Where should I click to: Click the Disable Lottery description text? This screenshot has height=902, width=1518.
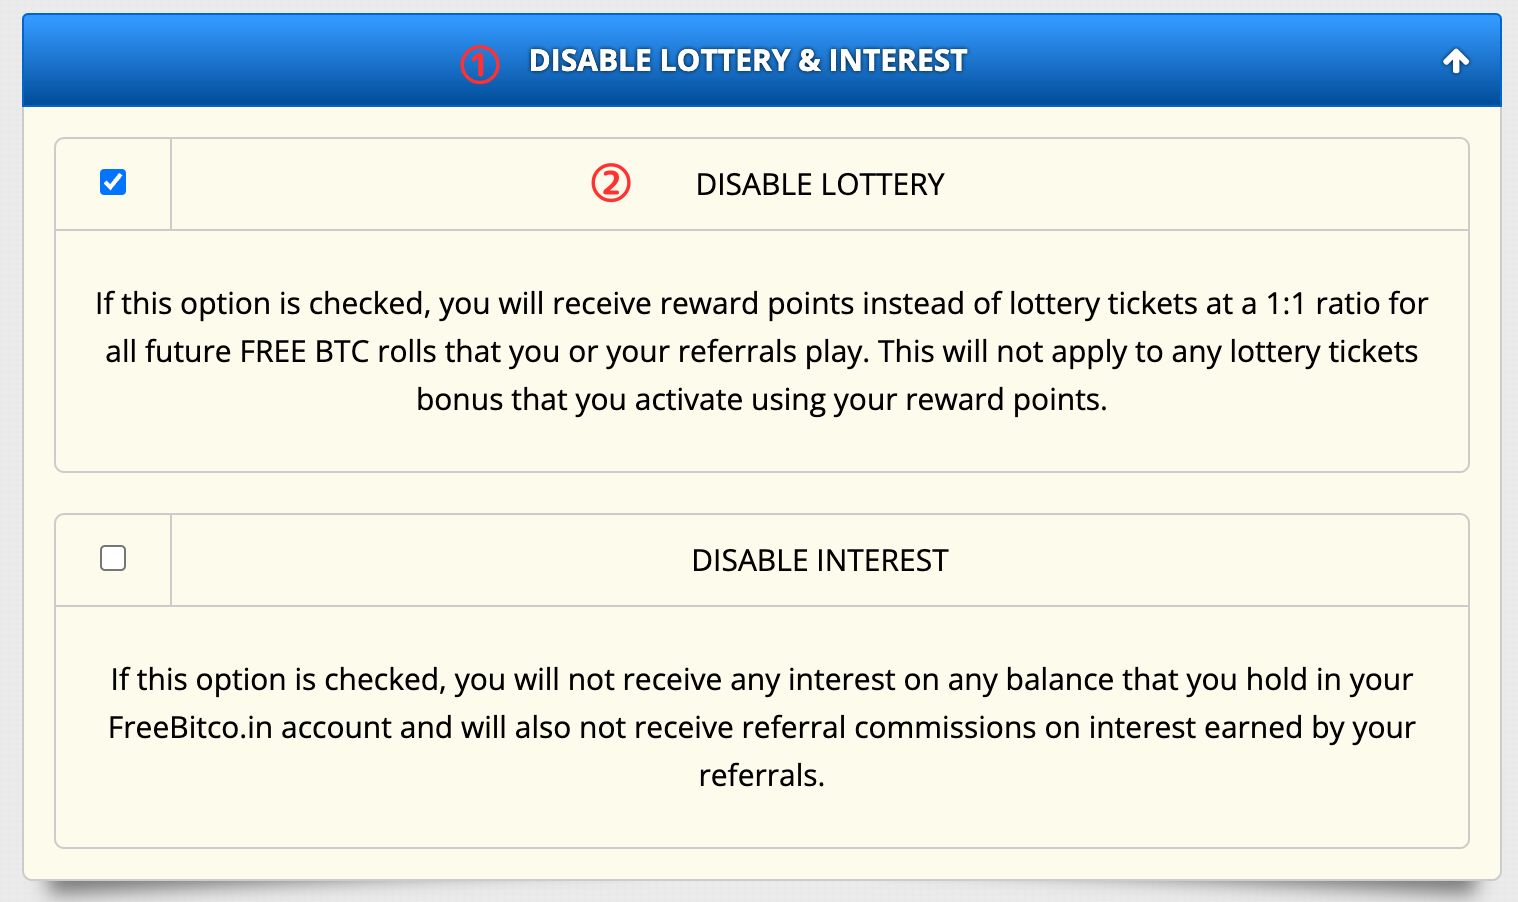click(761, 351)
